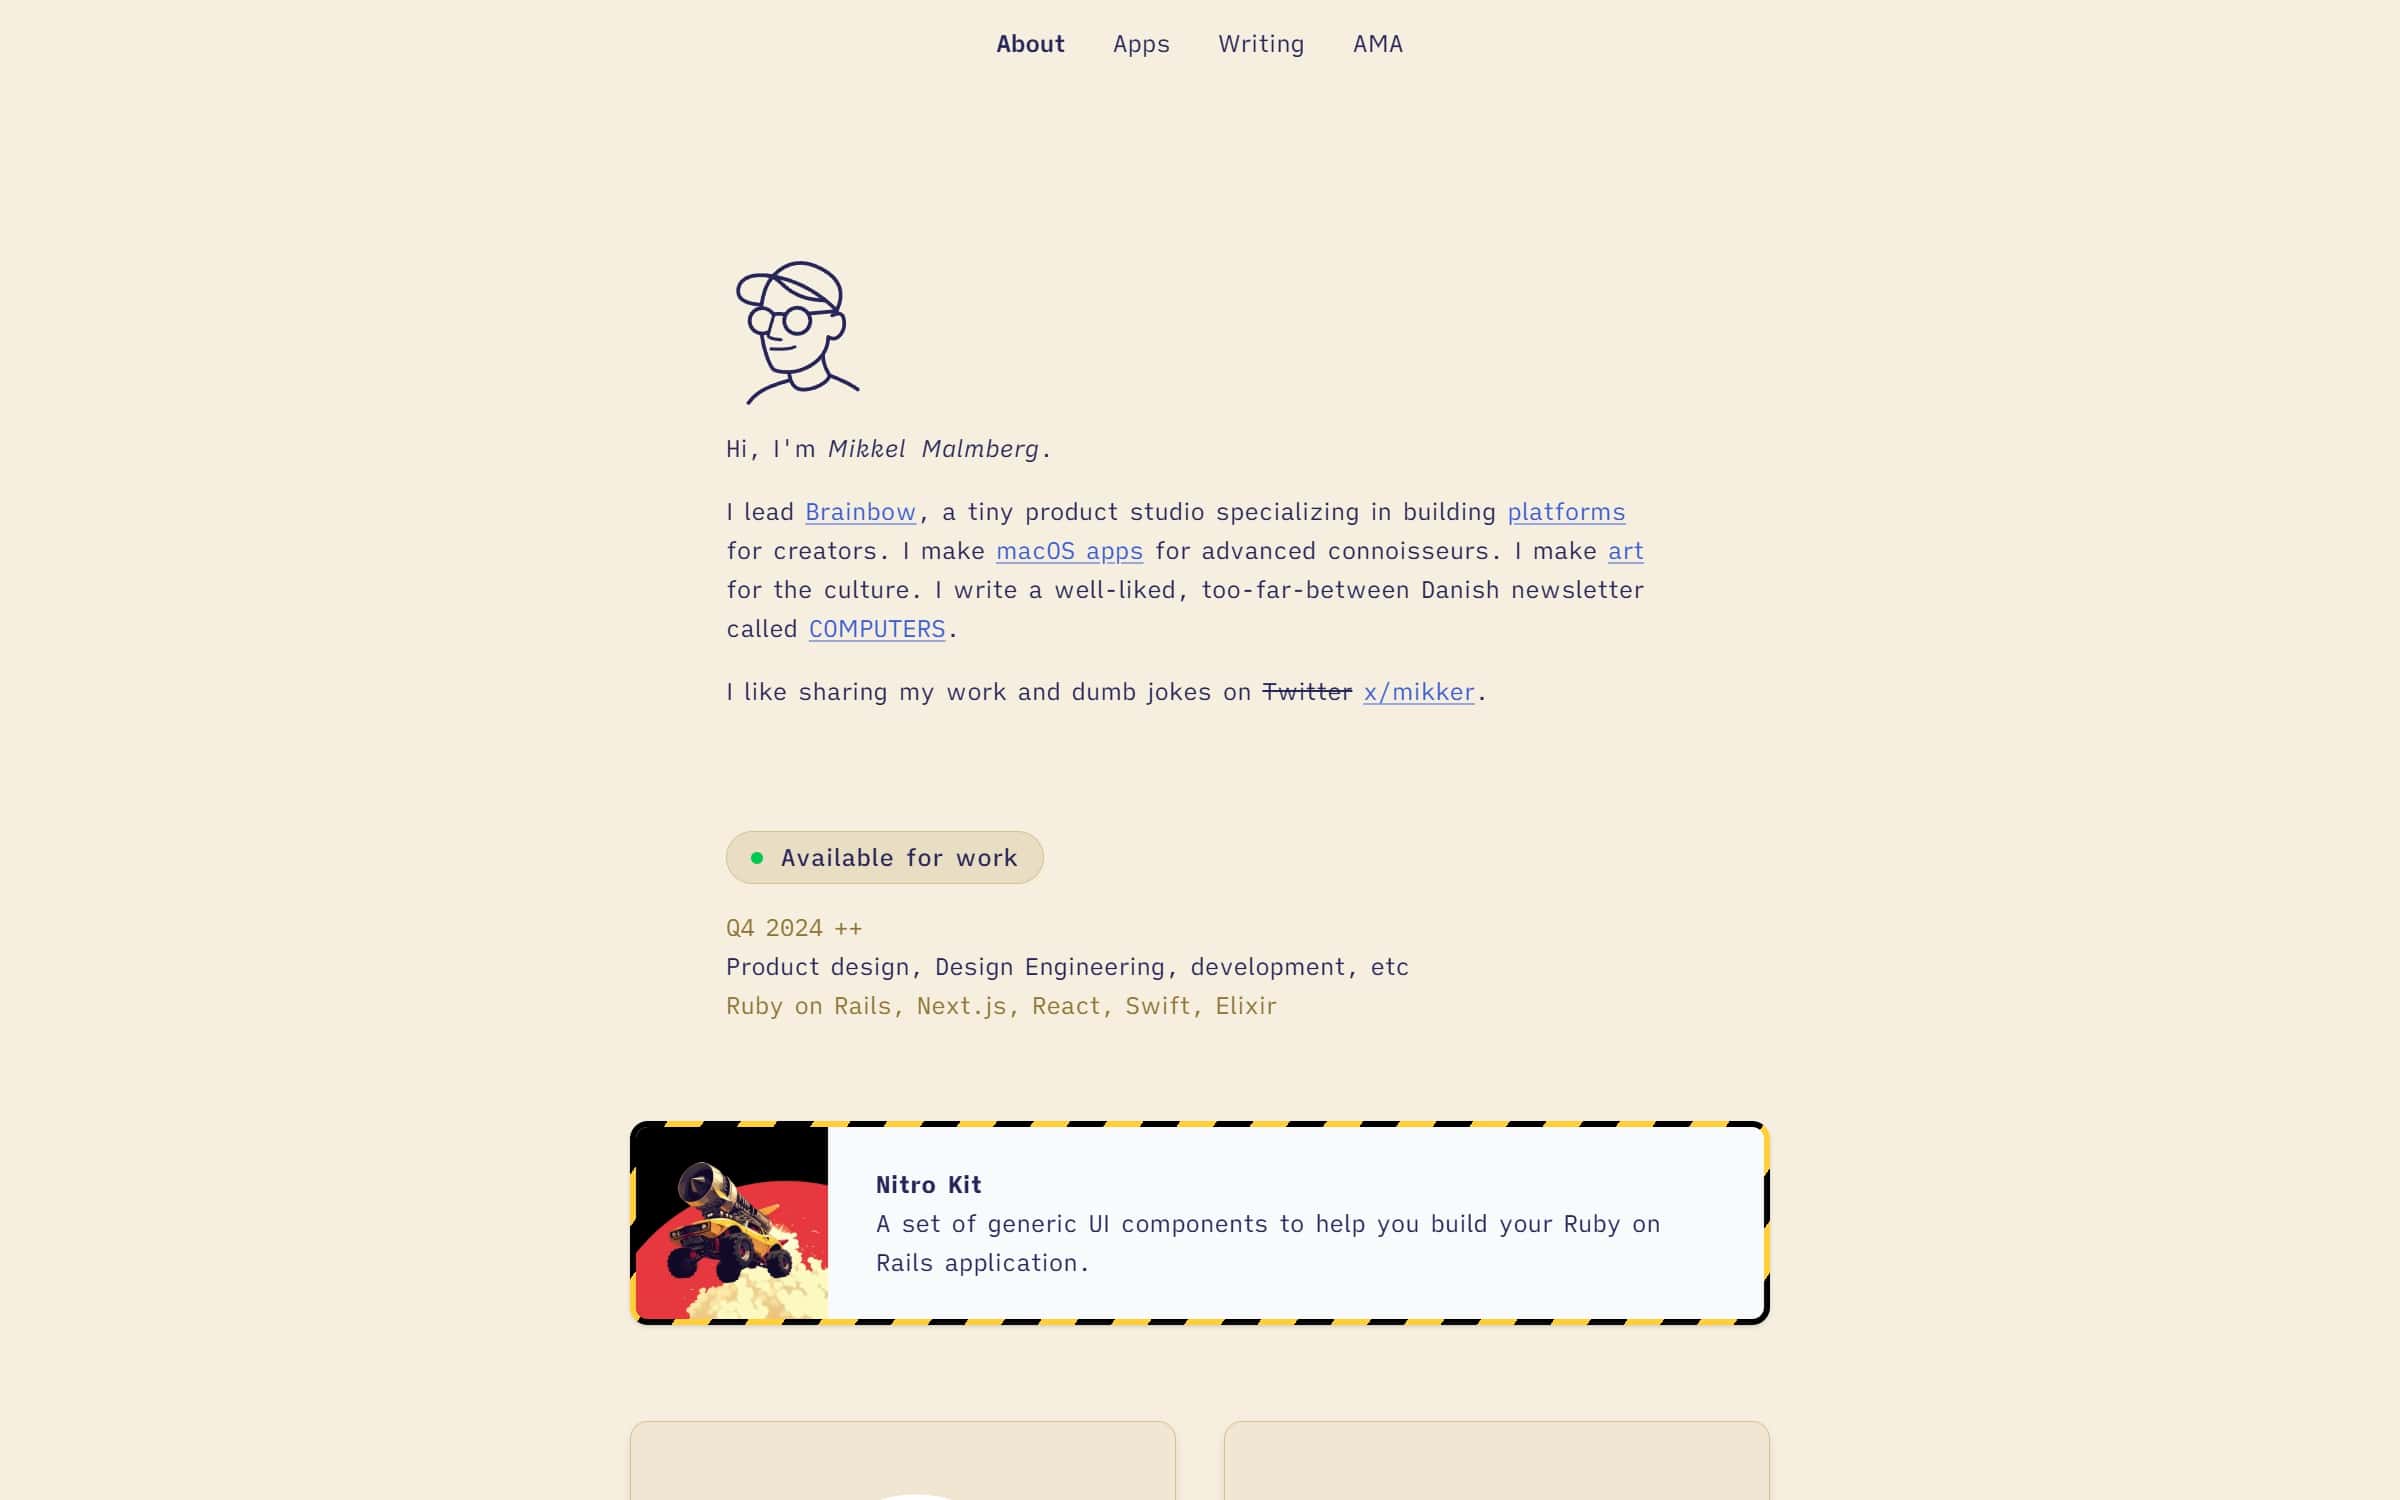Click the AMA navigation item

(1377, 43)
